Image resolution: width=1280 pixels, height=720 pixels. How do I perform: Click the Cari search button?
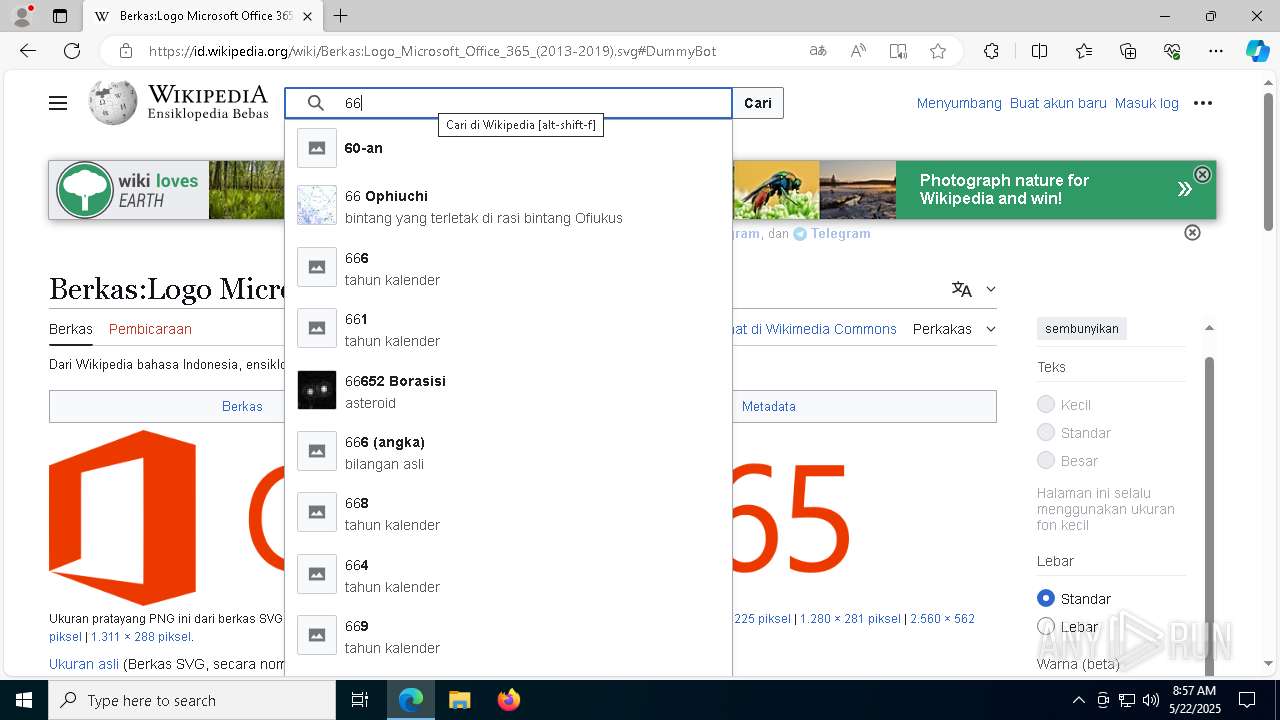coord(758,103)
